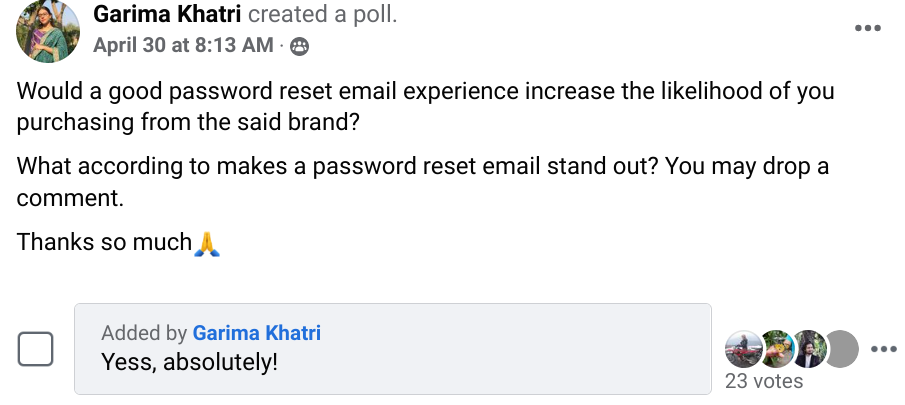Open Garima Khatri author name at top
This screenshot has height=405, width=905.
point(167,15)
